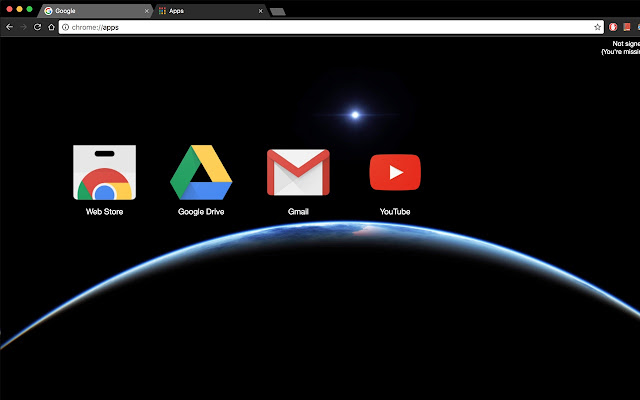This screenshot has height=400, width=640.
Task: Close the Apps tab
Action: click(261, 11)
